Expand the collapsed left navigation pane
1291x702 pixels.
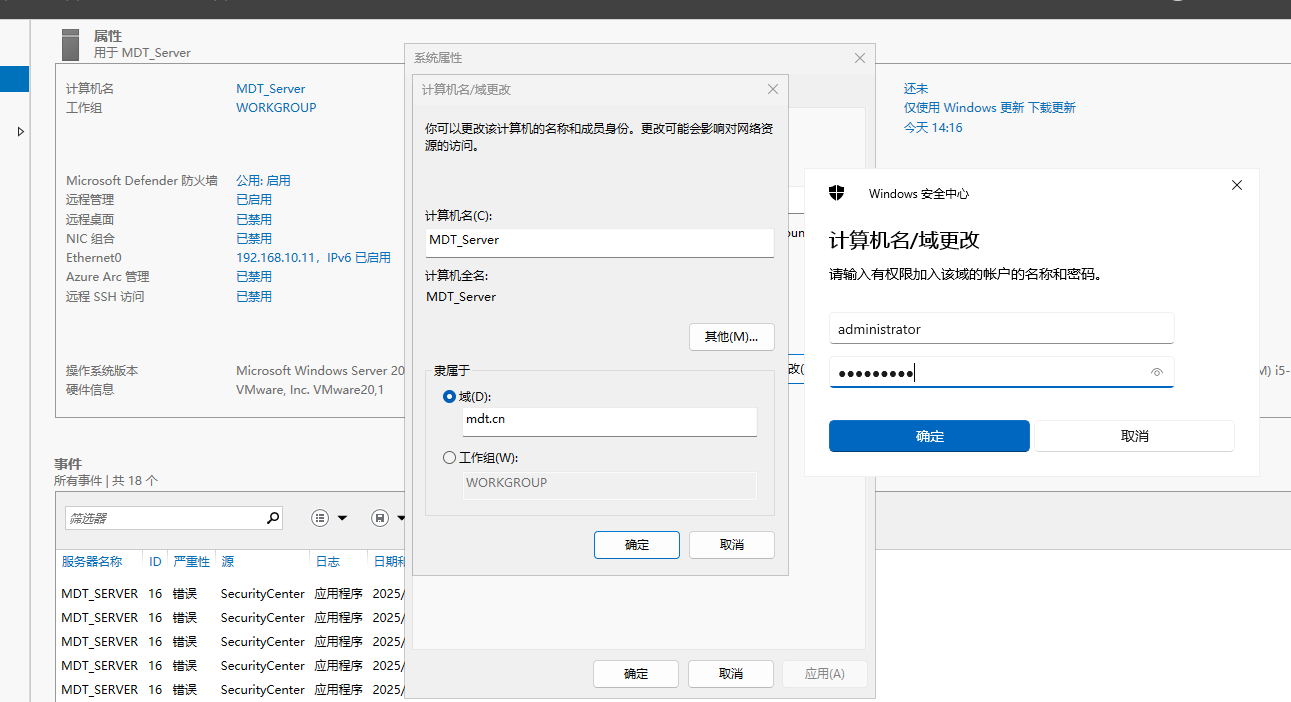coord(19,129)
